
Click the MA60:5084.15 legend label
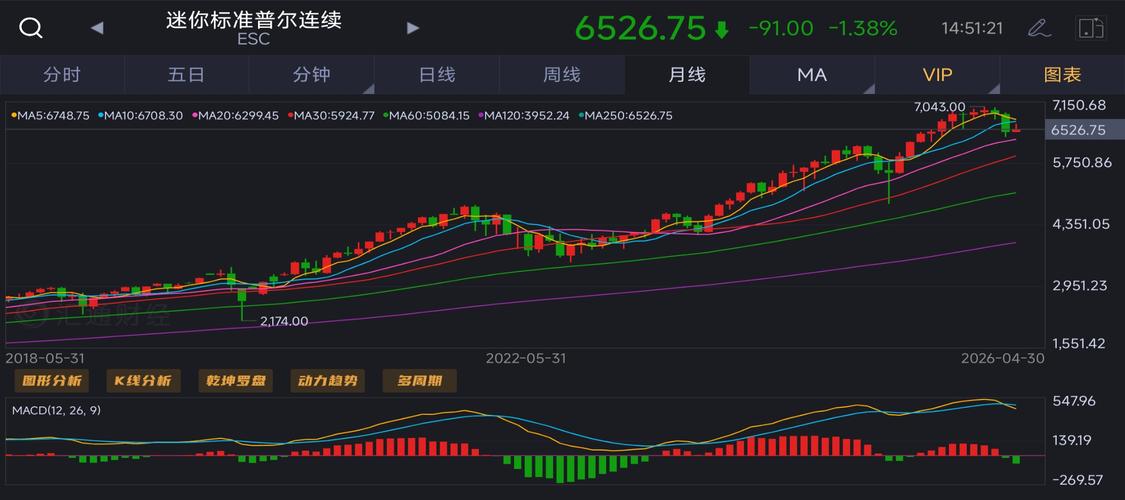pyautogui.click(x=427, y=115)
